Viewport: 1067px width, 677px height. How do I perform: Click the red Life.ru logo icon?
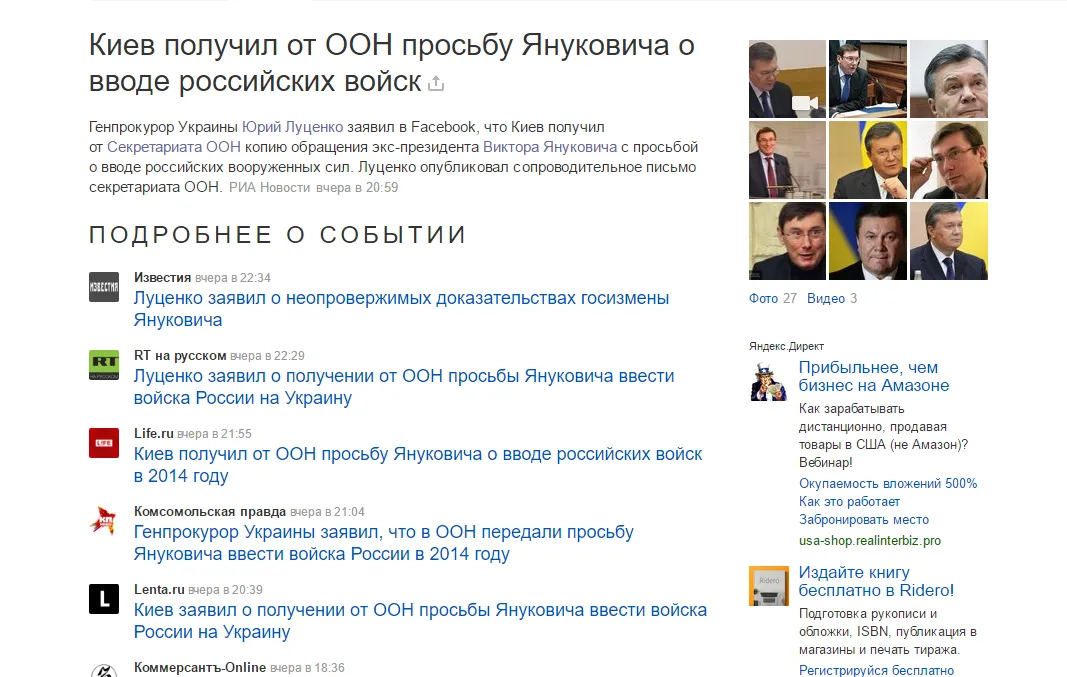coord(104,443)
